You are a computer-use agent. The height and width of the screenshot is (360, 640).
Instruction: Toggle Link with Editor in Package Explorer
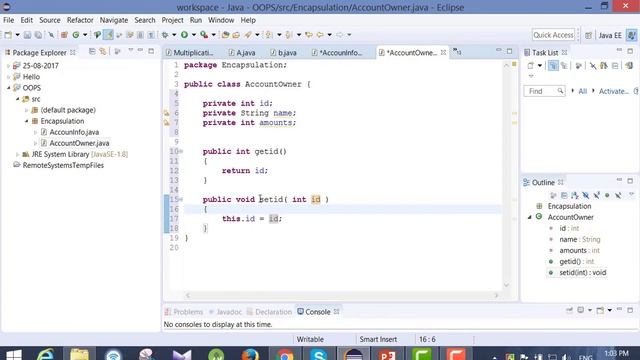tap(102, 51)
